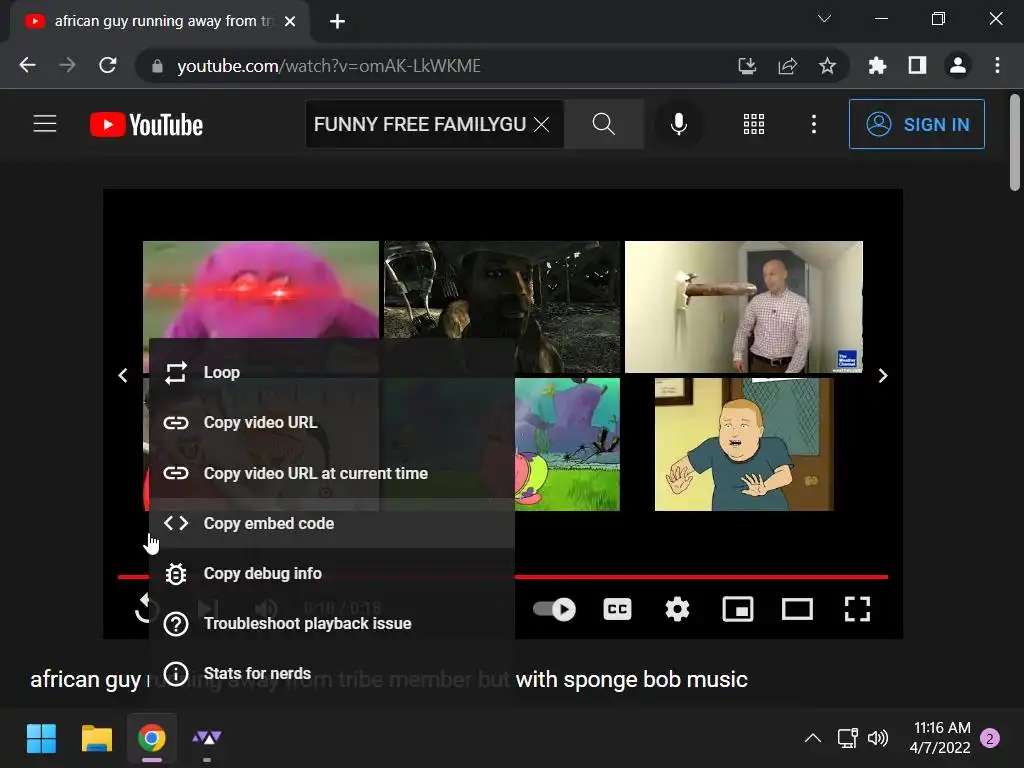This screenshot has height=768, width=1024.
Task: Open the clock showing 11:16 AM
Action: [x=941, y=738]
